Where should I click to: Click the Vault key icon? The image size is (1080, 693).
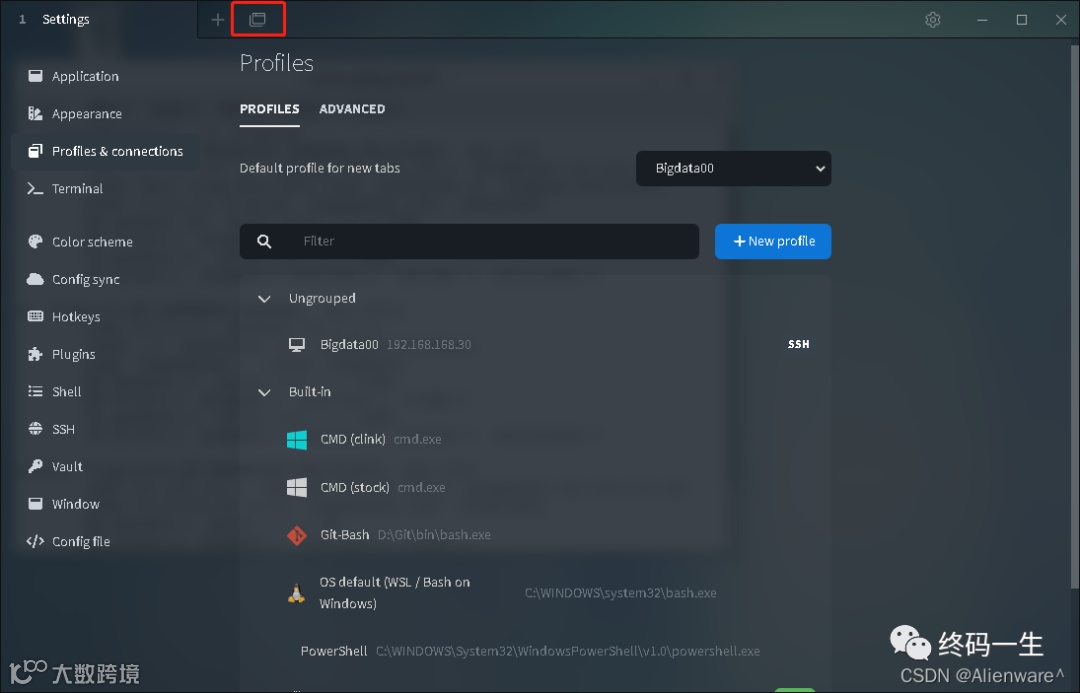pyautogui.click(x=35, y=466)
